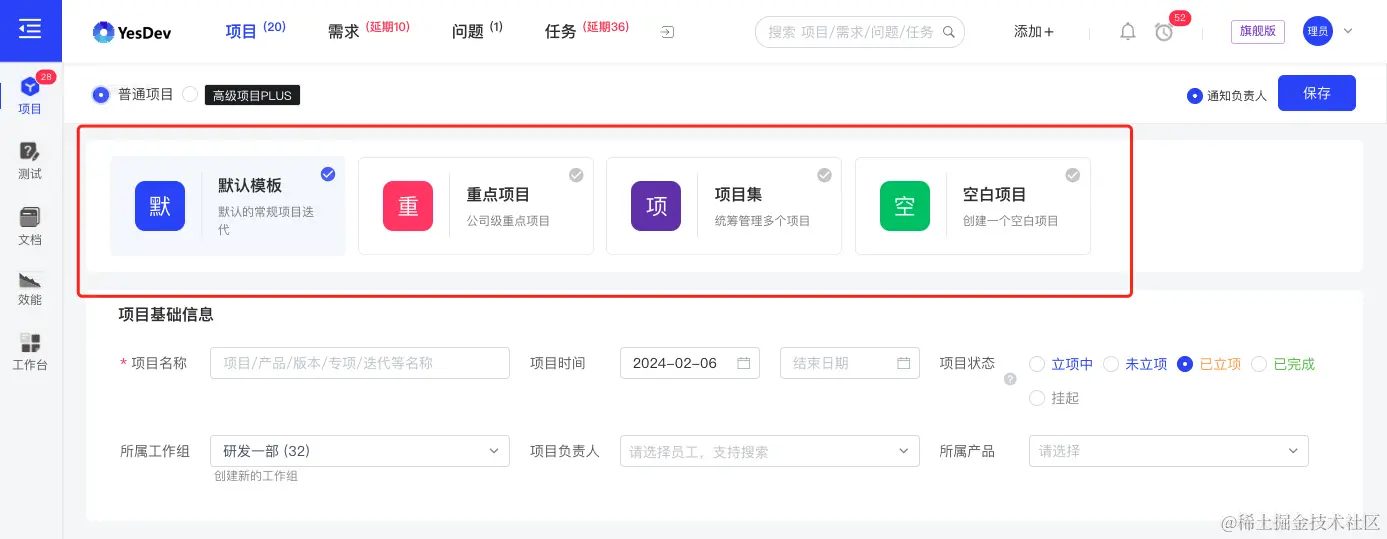Click the blue 默 template icon
1387x539 pixels.
click(x=160, y=206)
